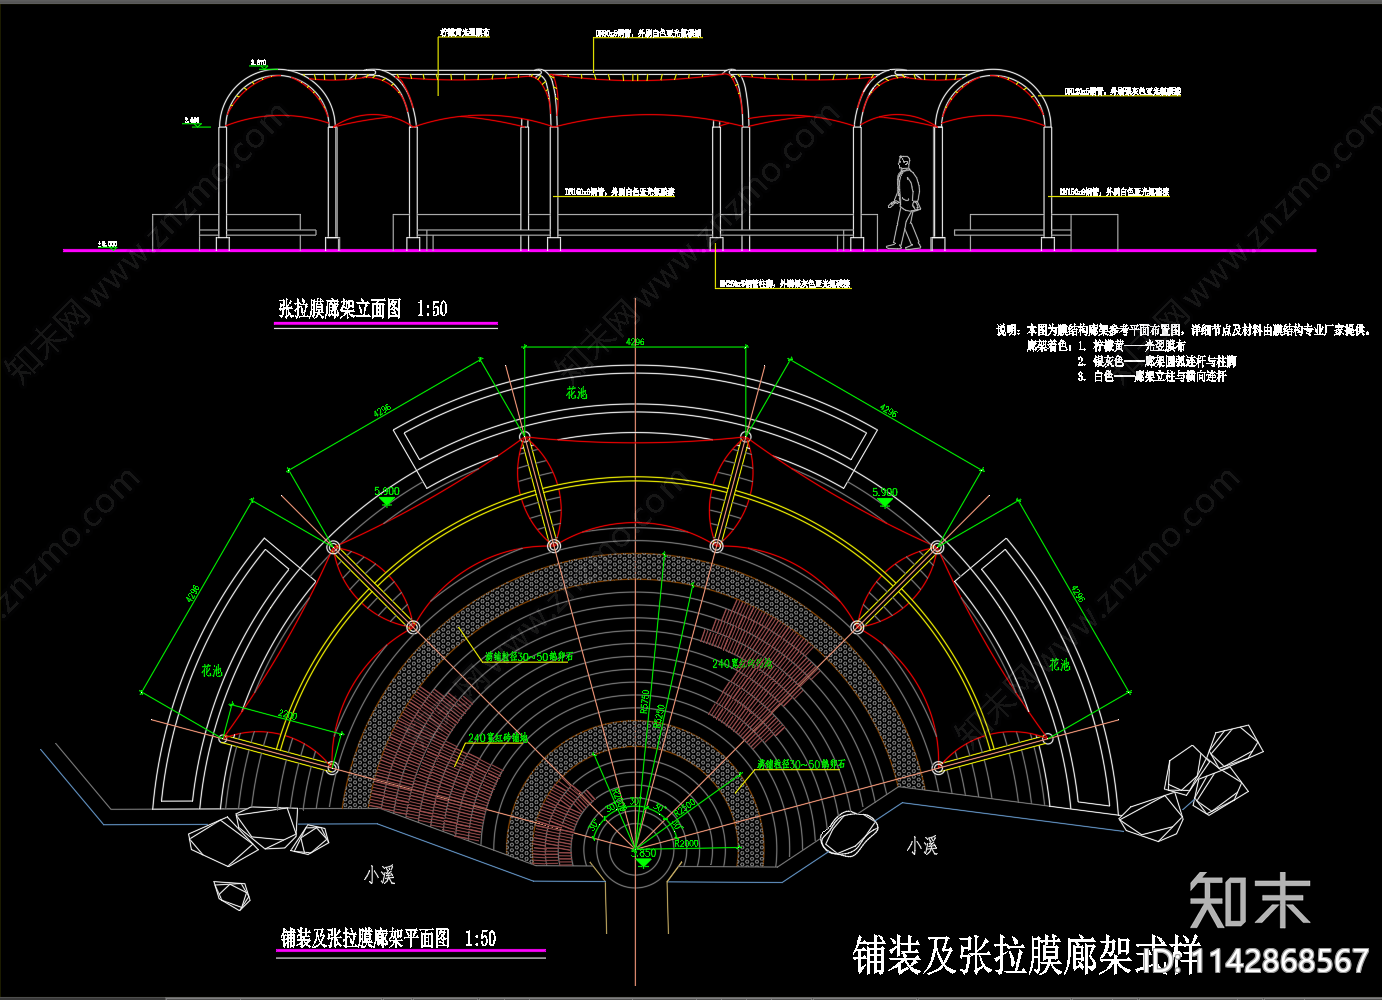The width and height of the screenshot is (1382, 1000).
Task: Click the lower-right "满铺粒径30~50鹅卵石" label
Action: coord(800,764)
